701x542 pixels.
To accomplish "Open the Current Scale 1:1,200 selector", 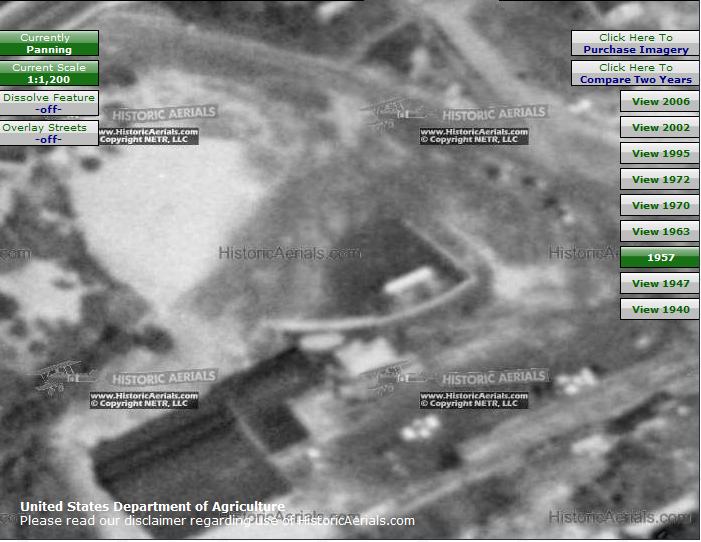I will pos(49,73).
